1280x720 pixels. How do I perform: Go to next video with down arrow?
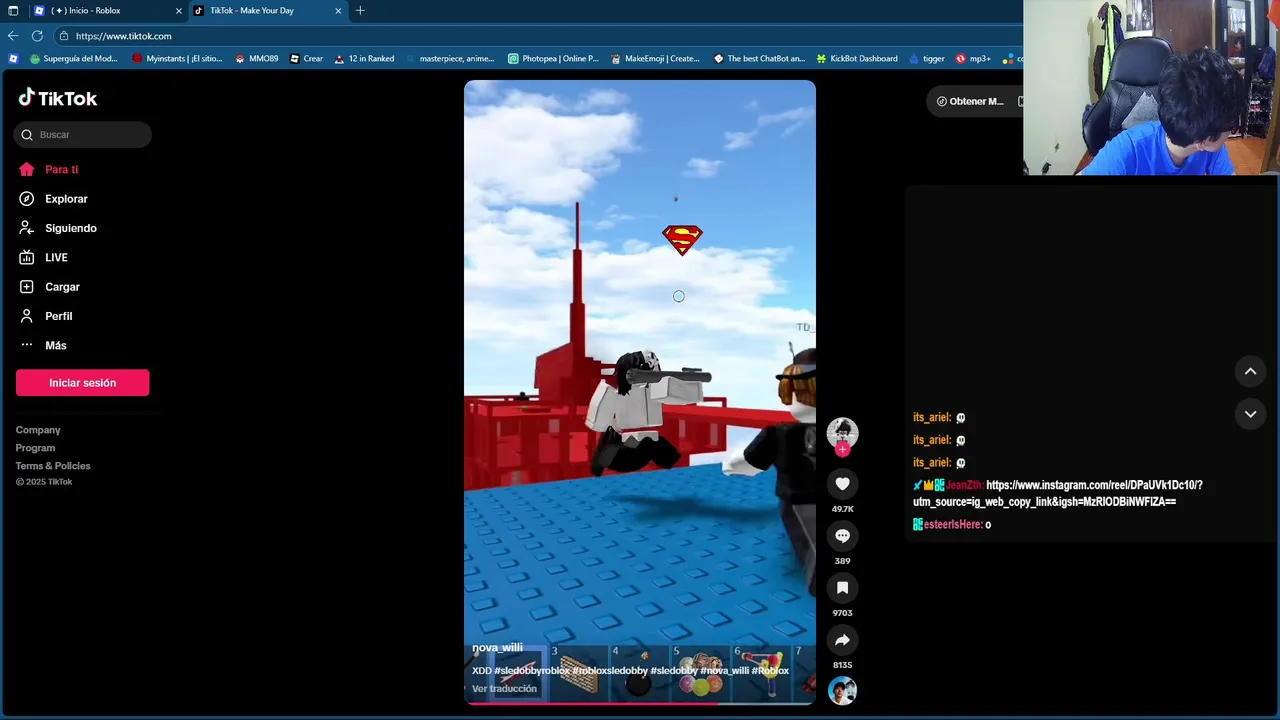click(x=1250, y=414)
